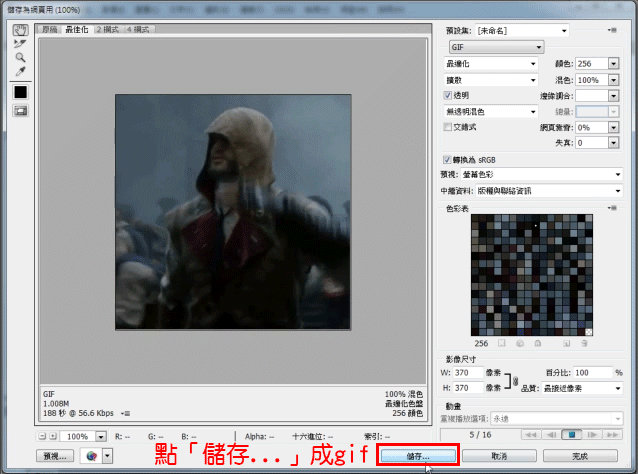This screenshot has width=638, height=474.
Task: Add new color icon in color table
Action: click(566, 343)
